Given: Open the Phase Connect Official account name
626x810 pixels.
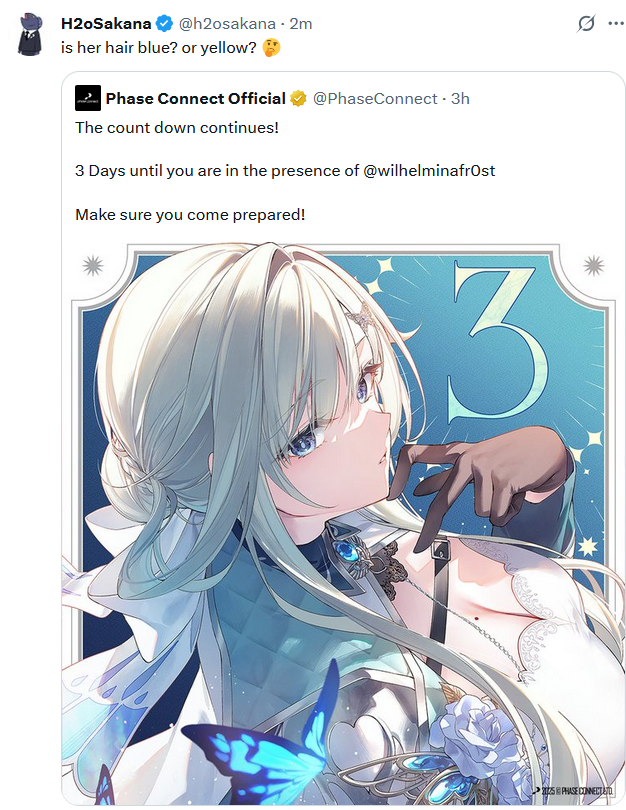Looking at the screenshot, I should pos(195,98).
